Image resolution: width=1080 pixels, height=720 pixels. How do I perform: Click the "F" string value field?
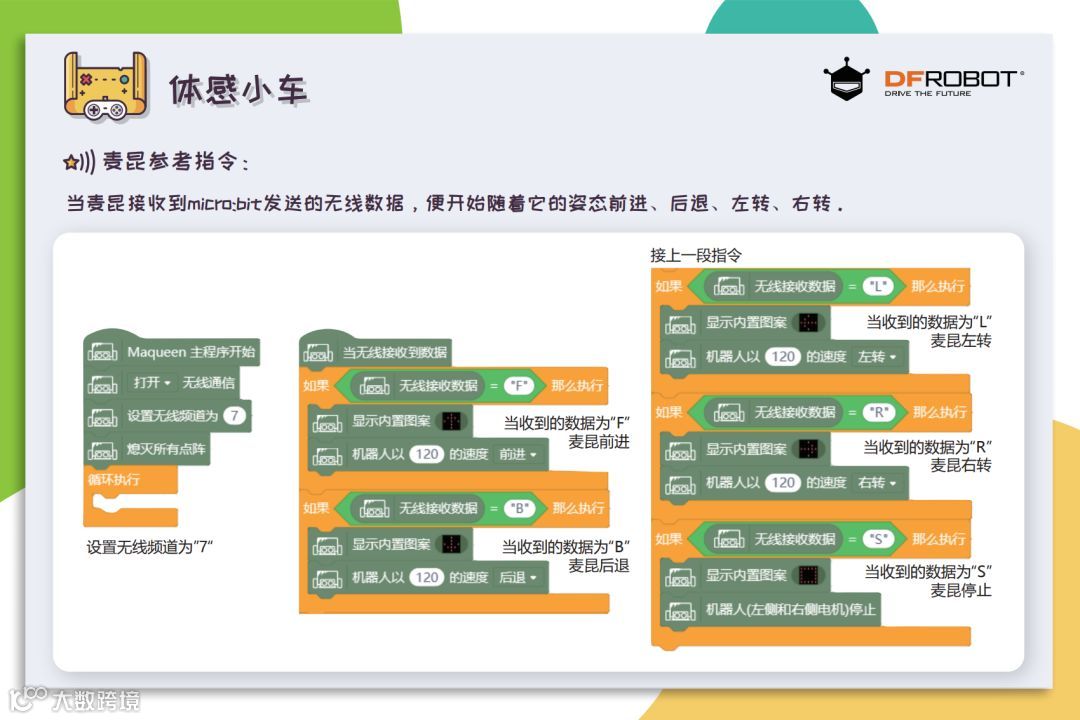click(x=519, y=386)
